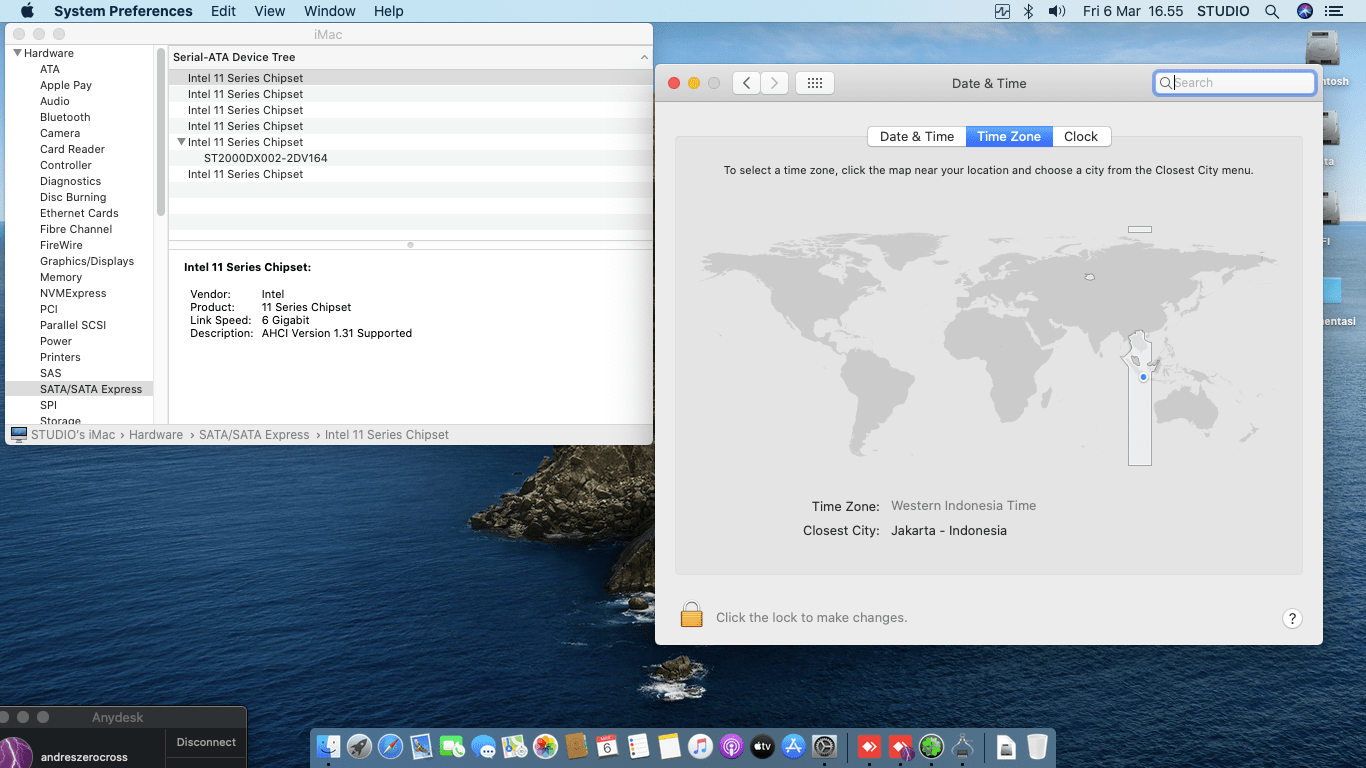Launch FaceTime from the Dock
Screen dimensions: 1366x768
click(x=452, y=746)
